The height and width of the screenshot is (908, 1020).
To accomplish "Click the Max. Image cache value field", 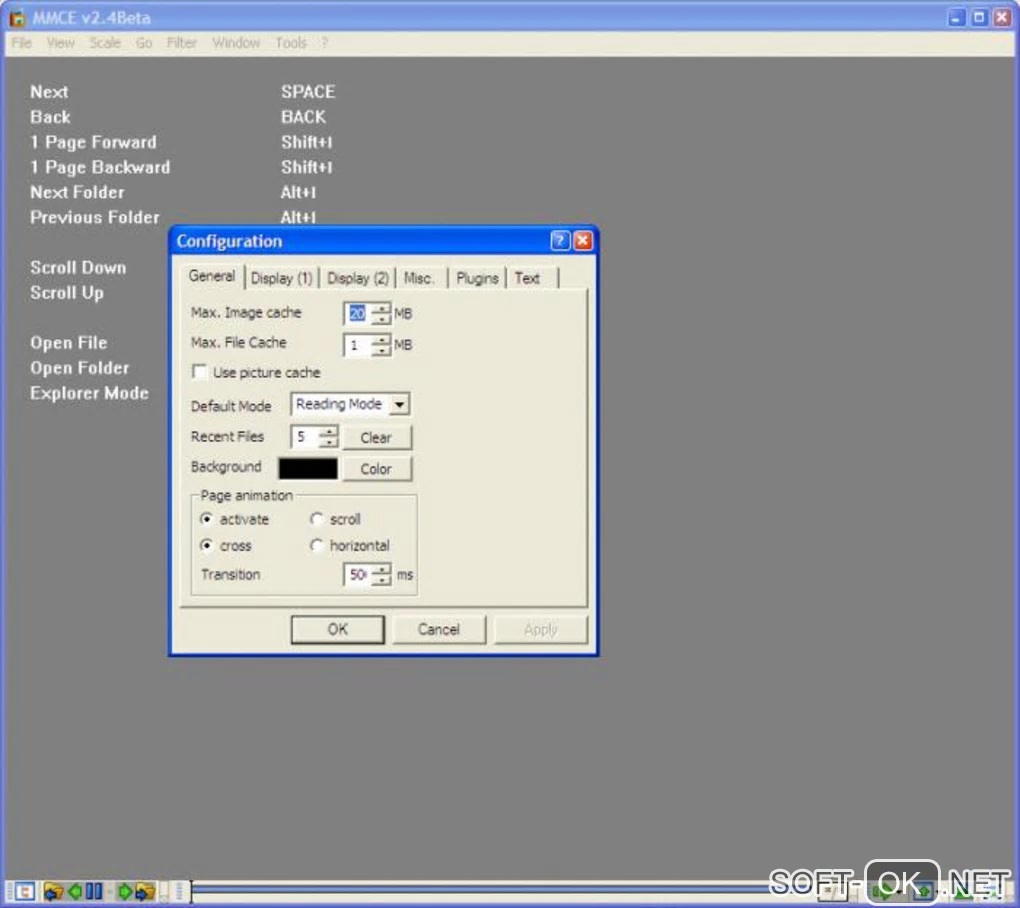I will (358, 314).
